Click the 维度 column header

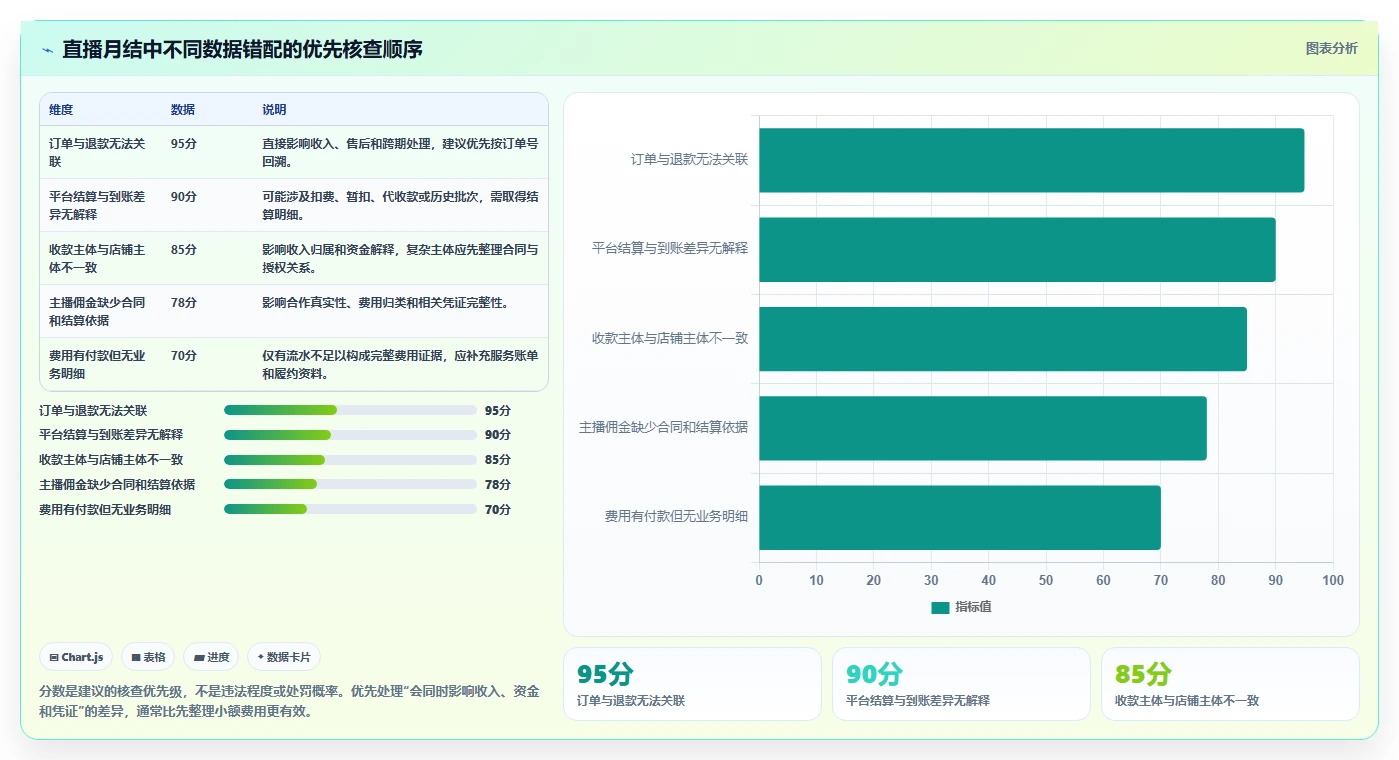pyautogui.click(x=61, y=109)
